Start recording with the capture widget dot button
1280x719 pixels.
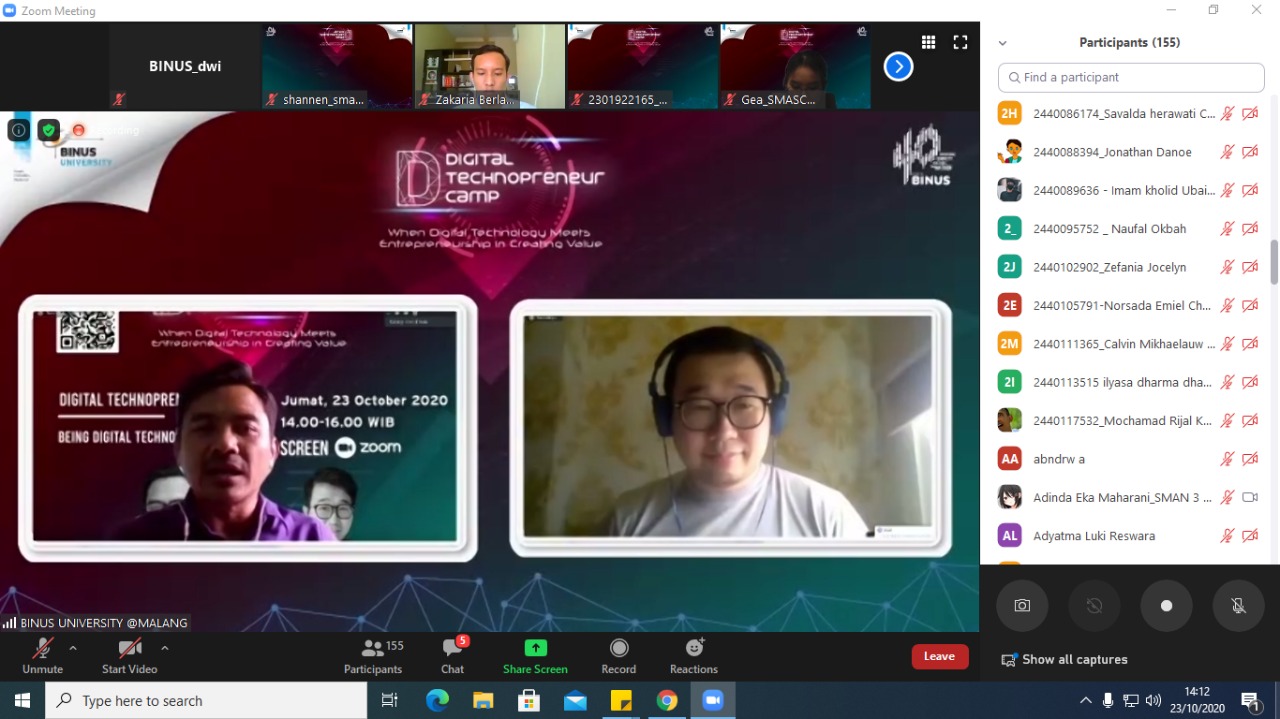[1166, 606]
